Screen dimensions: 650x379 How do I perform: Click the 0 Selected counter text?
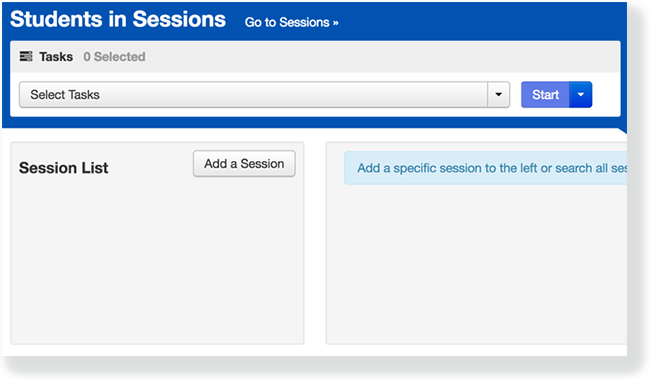coord(114,57)
